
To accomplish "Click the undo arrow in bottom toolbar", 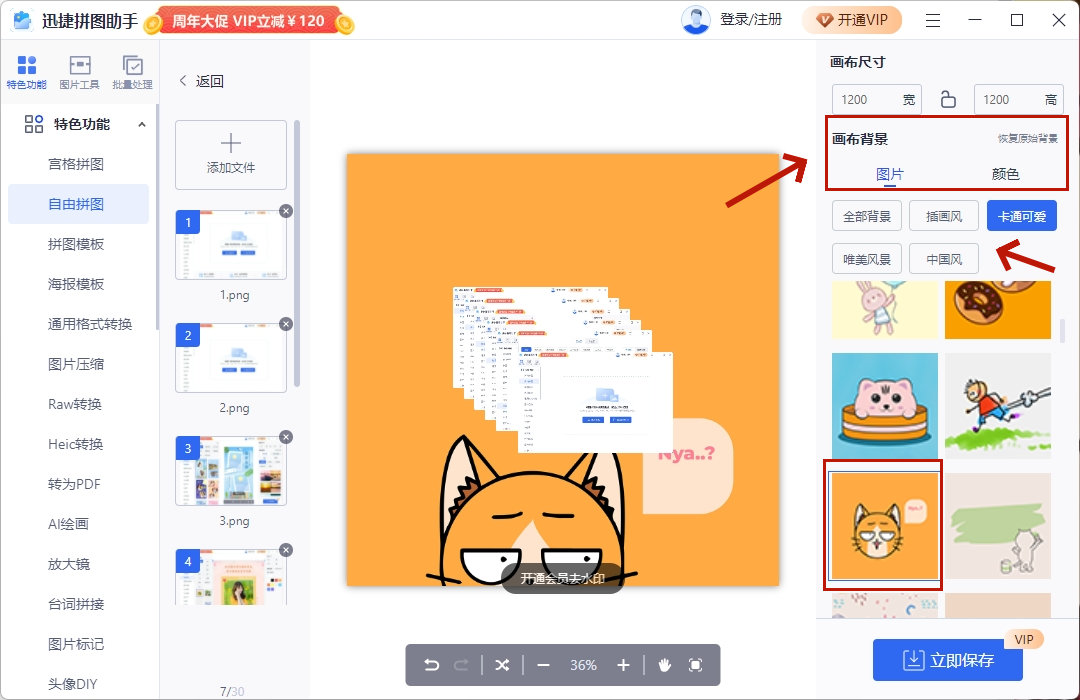I will [431, 665].
